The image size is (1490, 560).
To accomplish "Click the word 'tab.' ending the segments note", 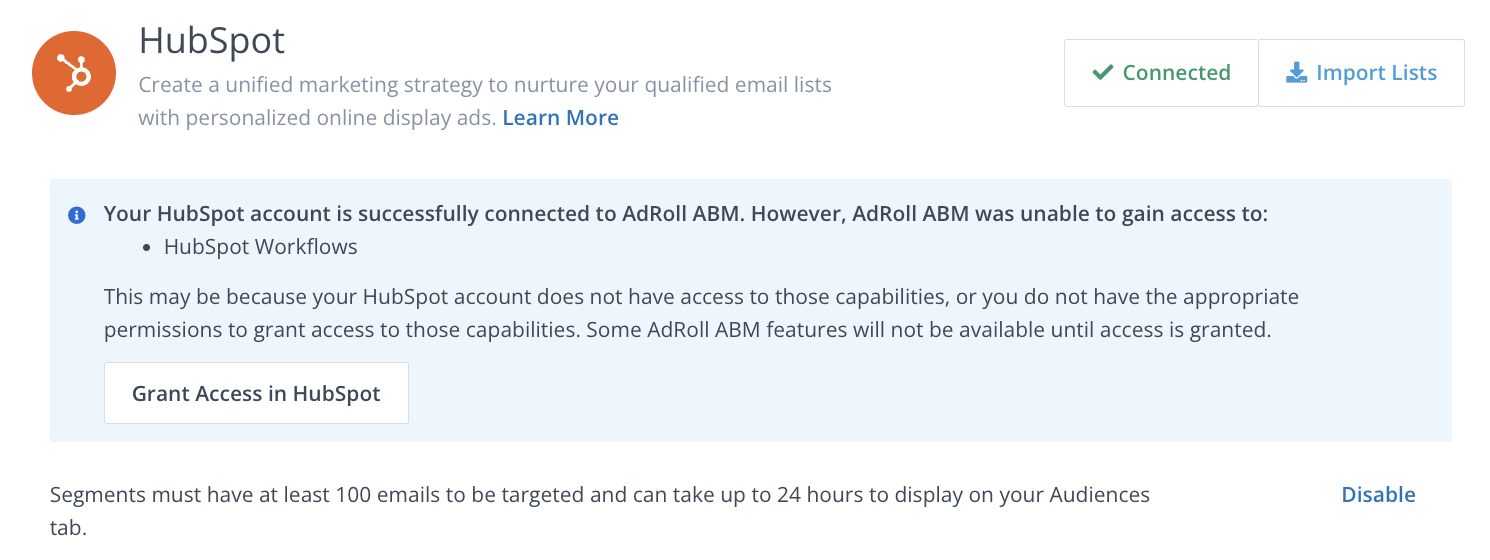I will tap(69, 527).
